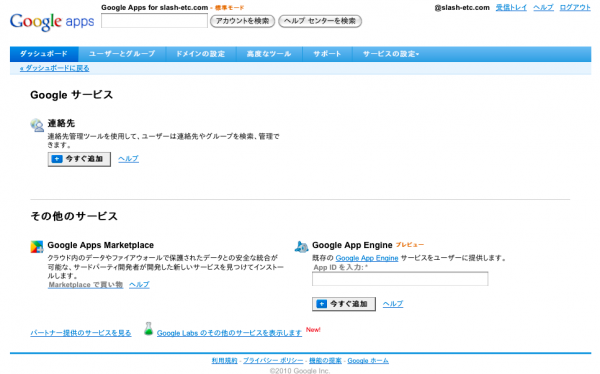View パートナー提供のサービスを見る link

tap(81, 333)
